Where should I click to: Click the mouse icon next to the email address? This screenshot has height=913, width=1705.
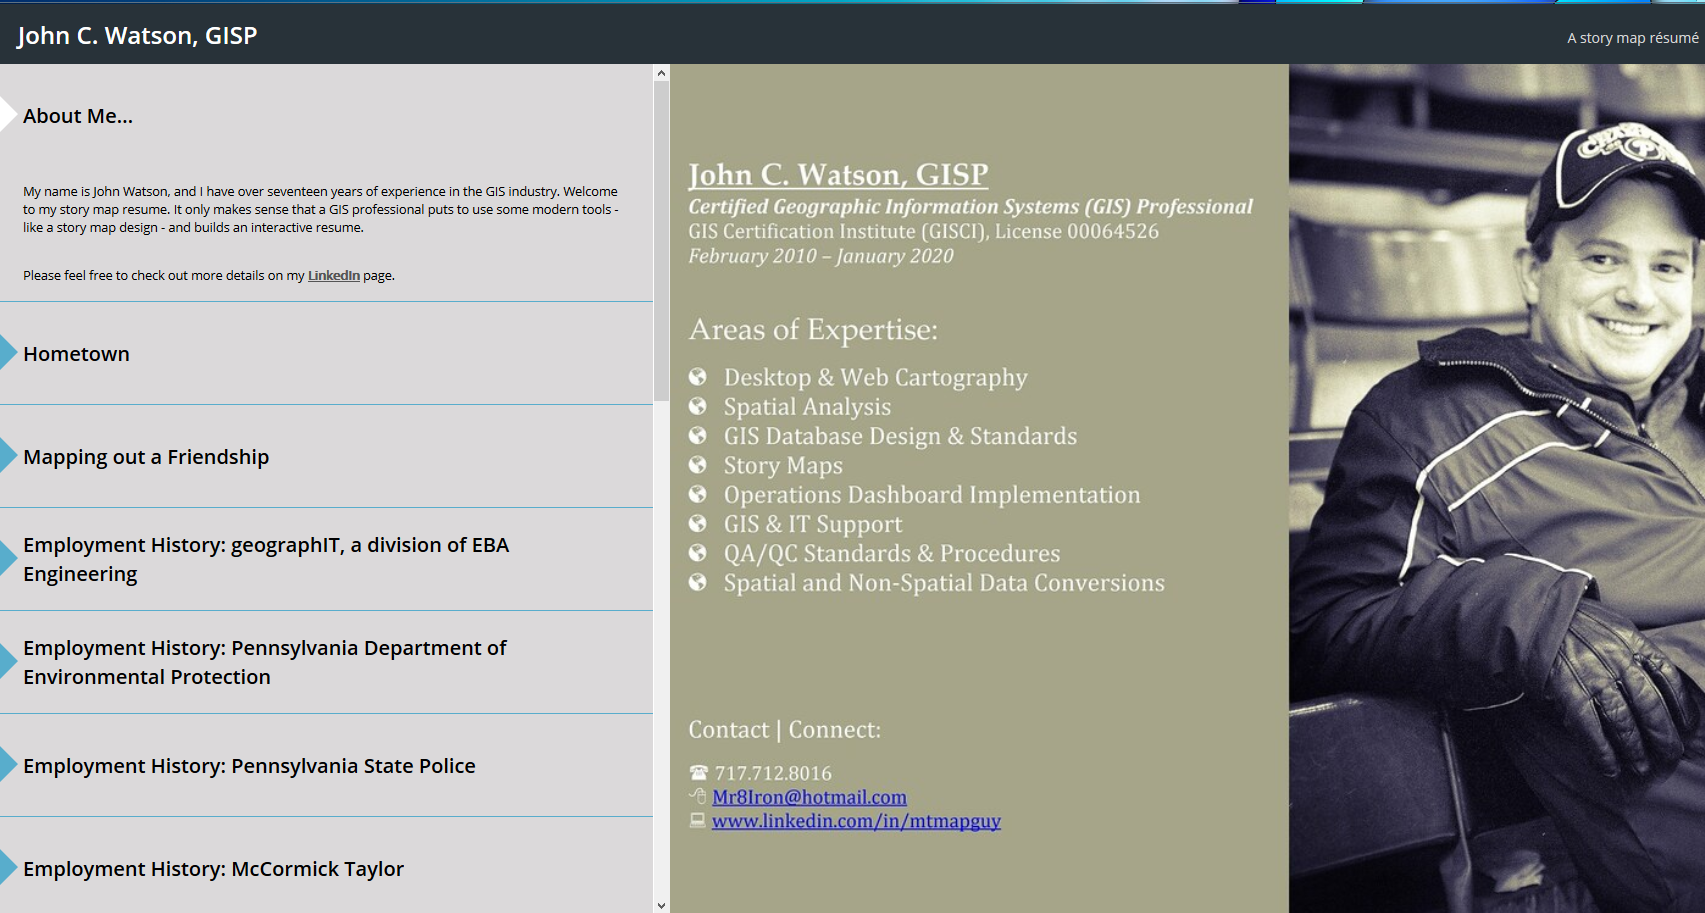click(696, 796)
